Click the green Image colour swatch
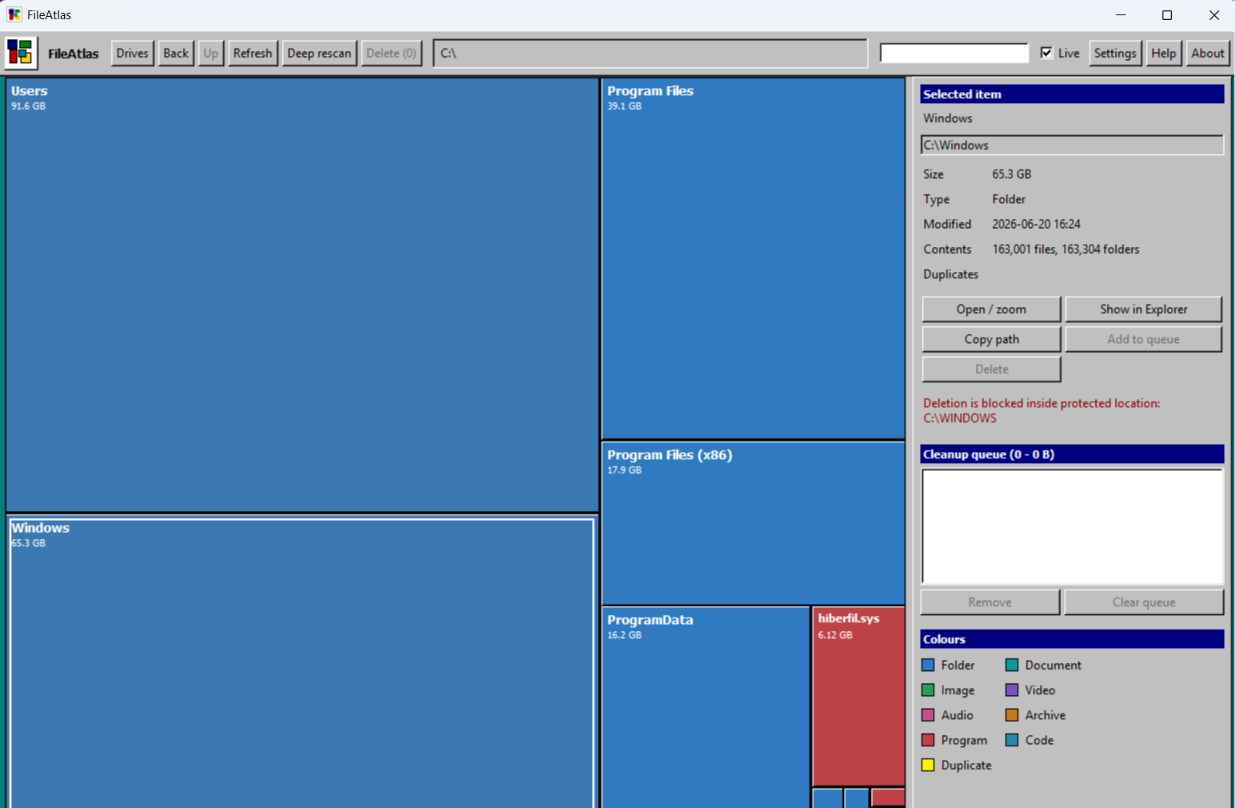The height and width of the screenshot is (808, 1235). pyautogui.click(x=928, y=690)
